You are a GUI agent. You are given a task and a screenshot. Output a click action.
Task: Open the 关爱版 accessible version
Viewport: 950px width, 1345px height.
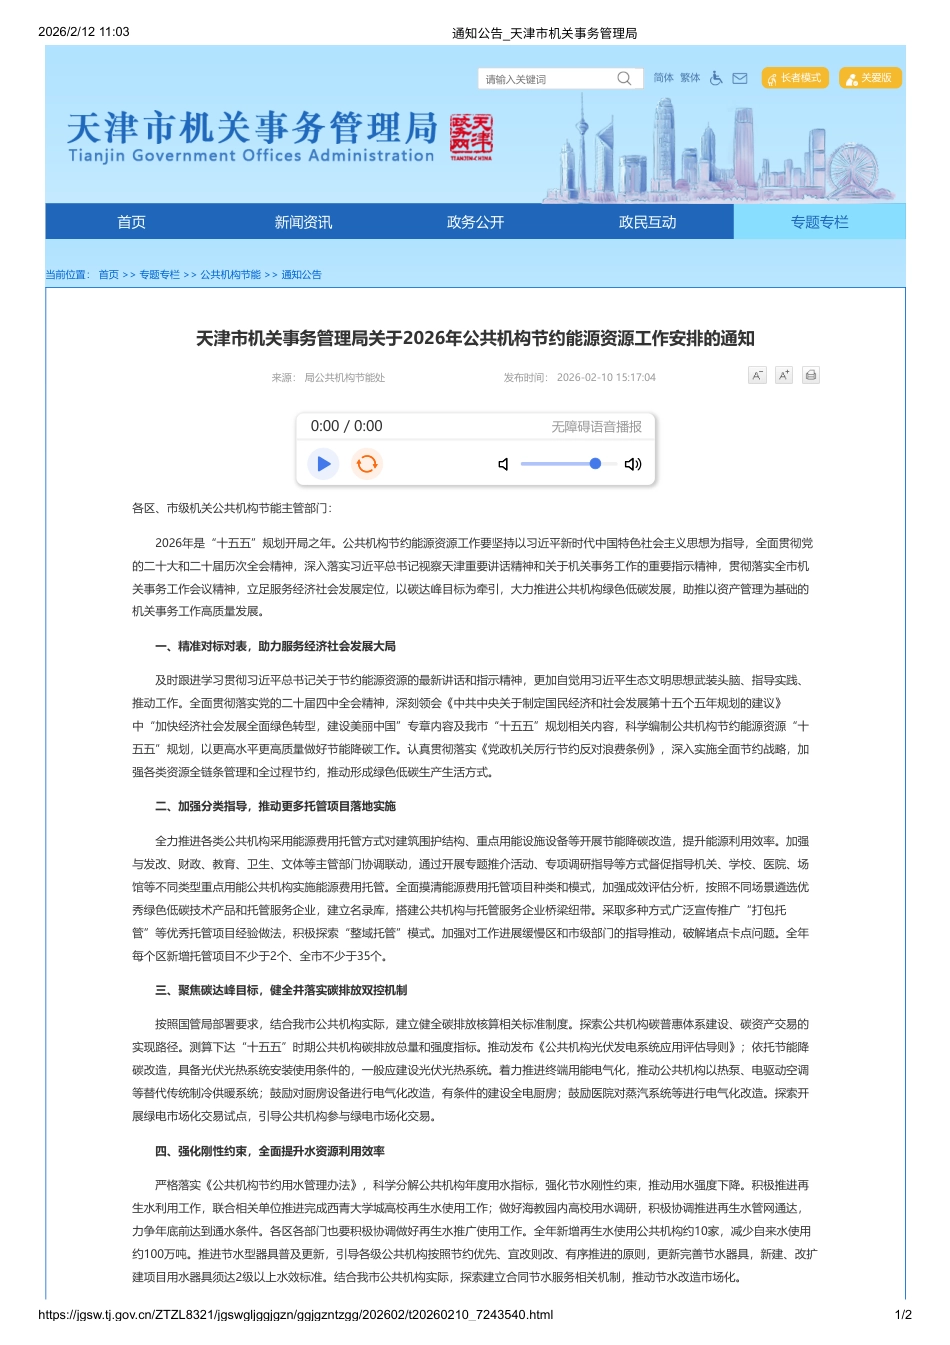click(868, 78)
